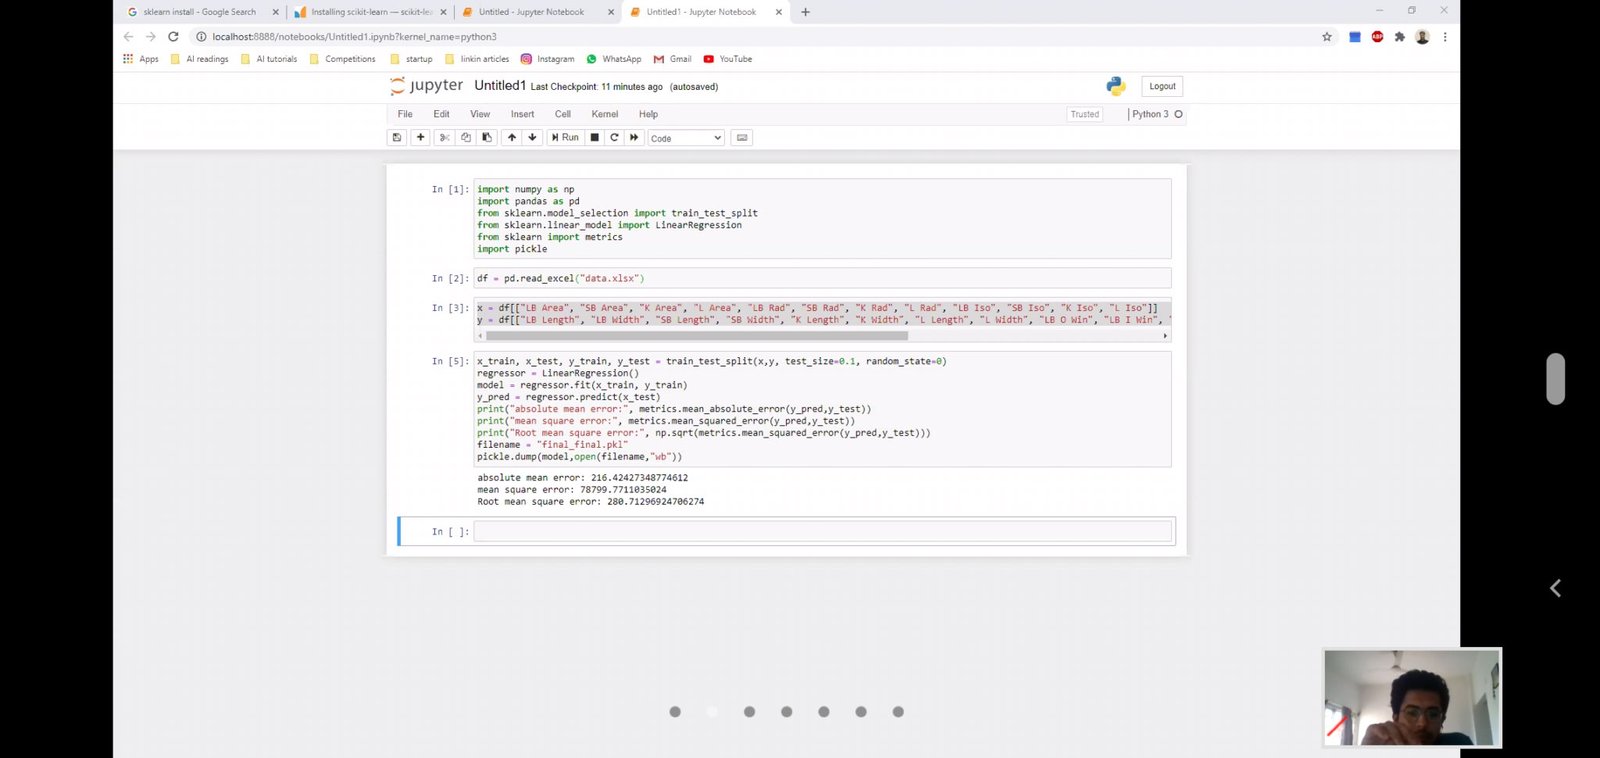Switch to Installing scikit-learn tab

(371, 12)
